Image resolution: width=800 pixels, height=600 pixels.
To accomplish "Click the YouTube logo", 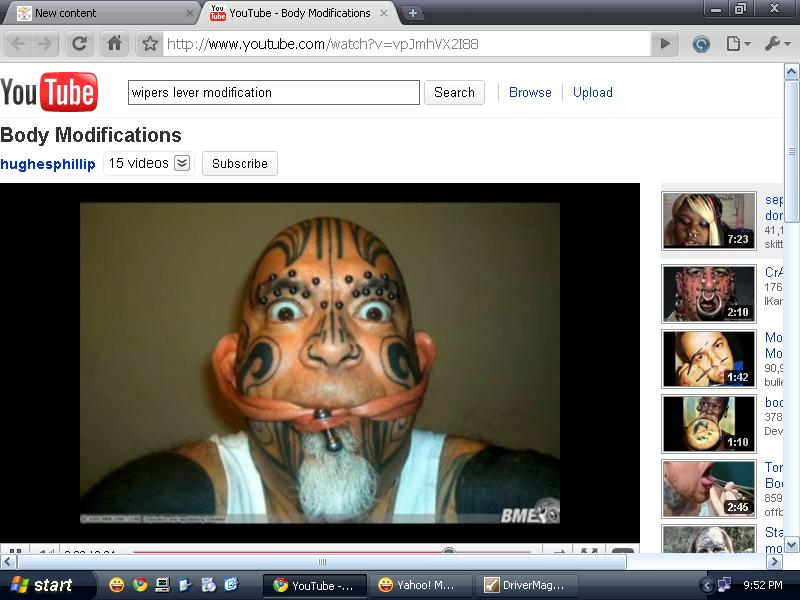I will (49, 92).
